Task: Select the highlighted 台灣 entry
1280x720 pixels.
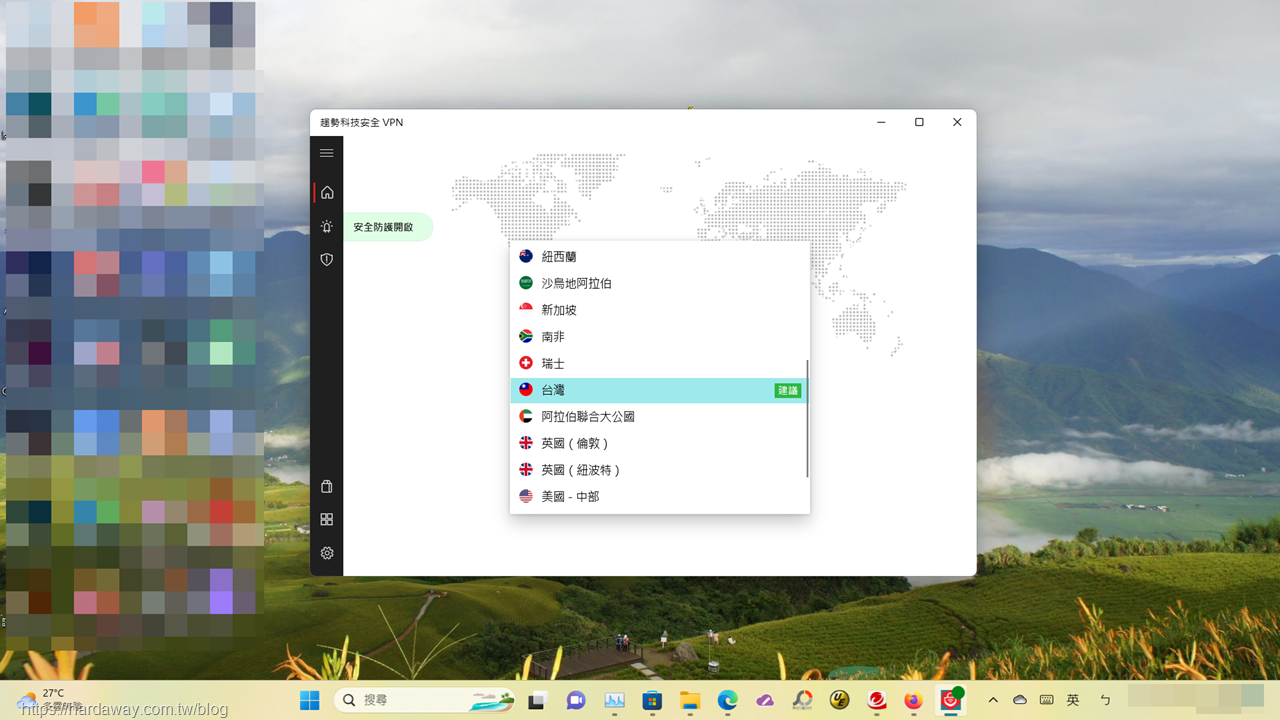Action: (x=659, y=390)
